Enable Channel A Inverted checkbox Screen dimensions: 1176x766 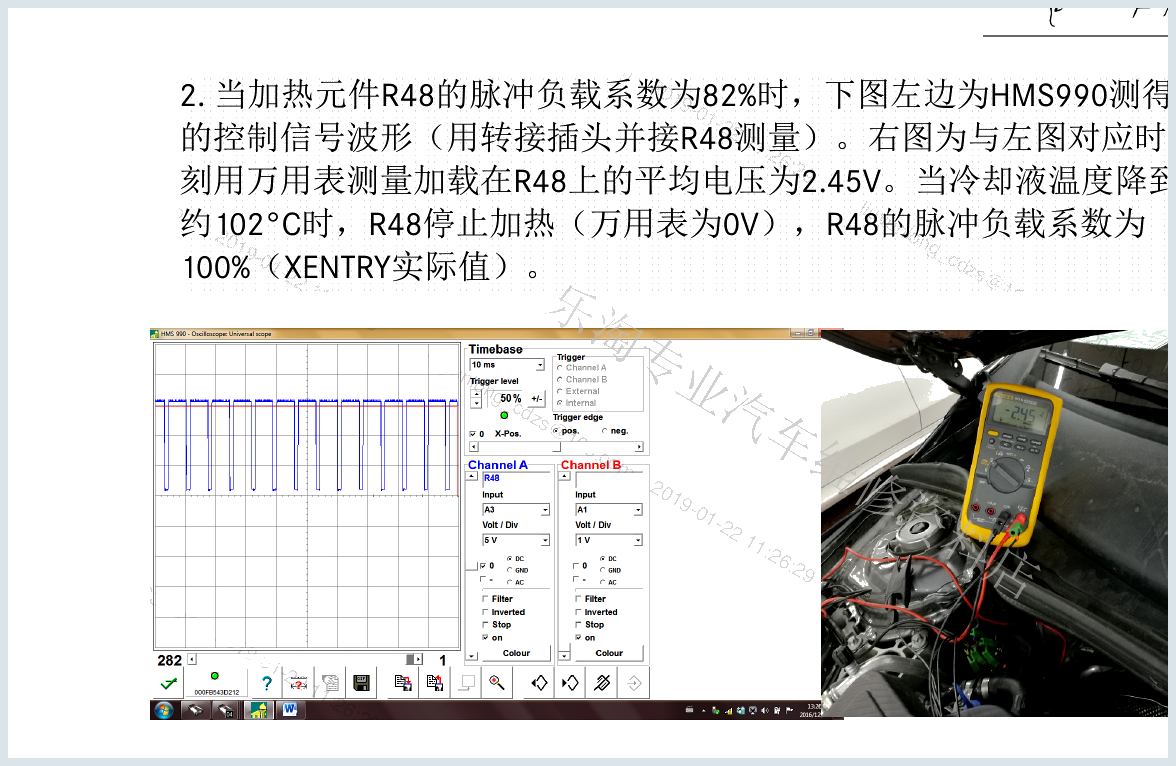tap(485, 612)
